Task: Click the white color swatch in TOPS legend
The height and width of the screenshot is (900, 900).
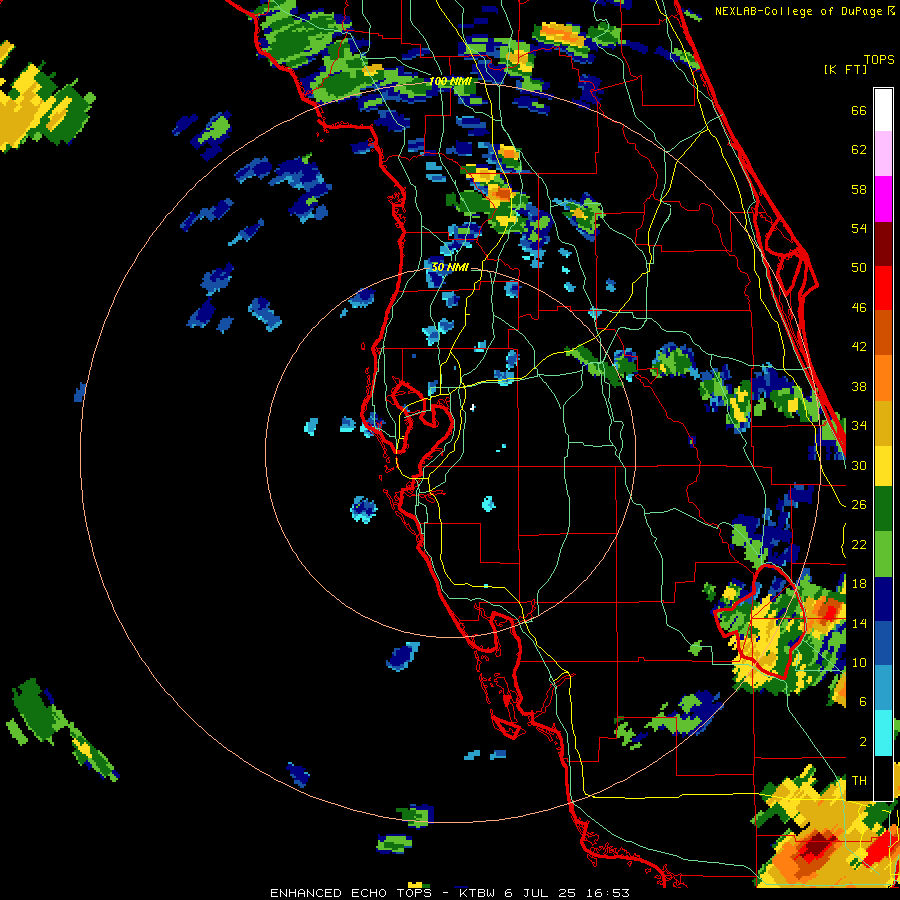Action: pyautogui.click(x=883, y=110)
